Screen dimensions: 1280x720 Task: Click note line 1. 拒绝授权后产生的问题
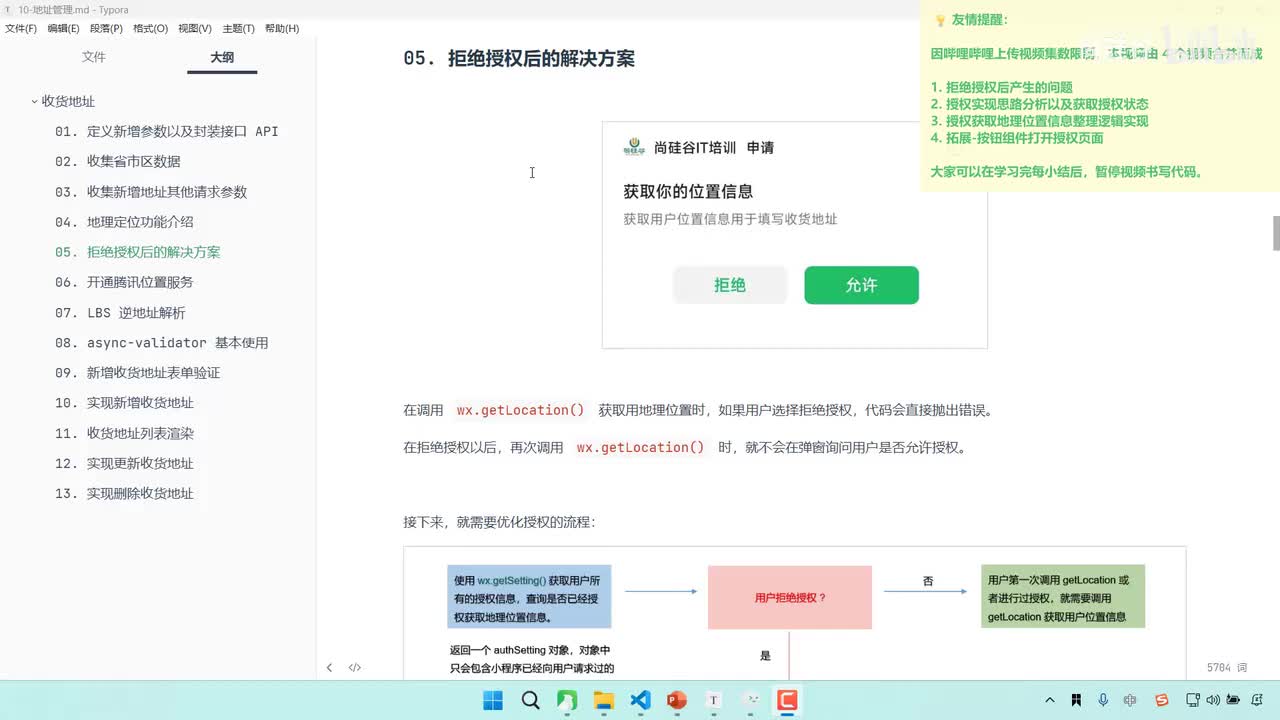point(1001,87)
